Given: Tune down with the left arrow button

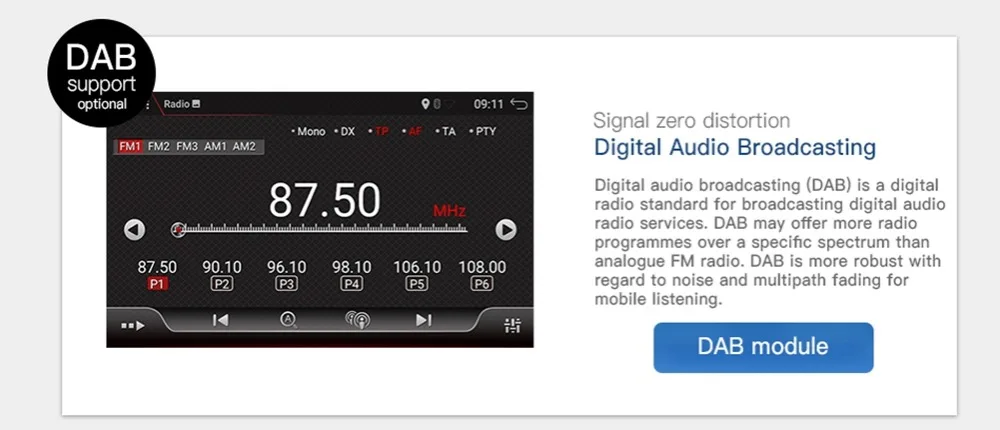Looking at the screenshot, I should tap(134, 230).
